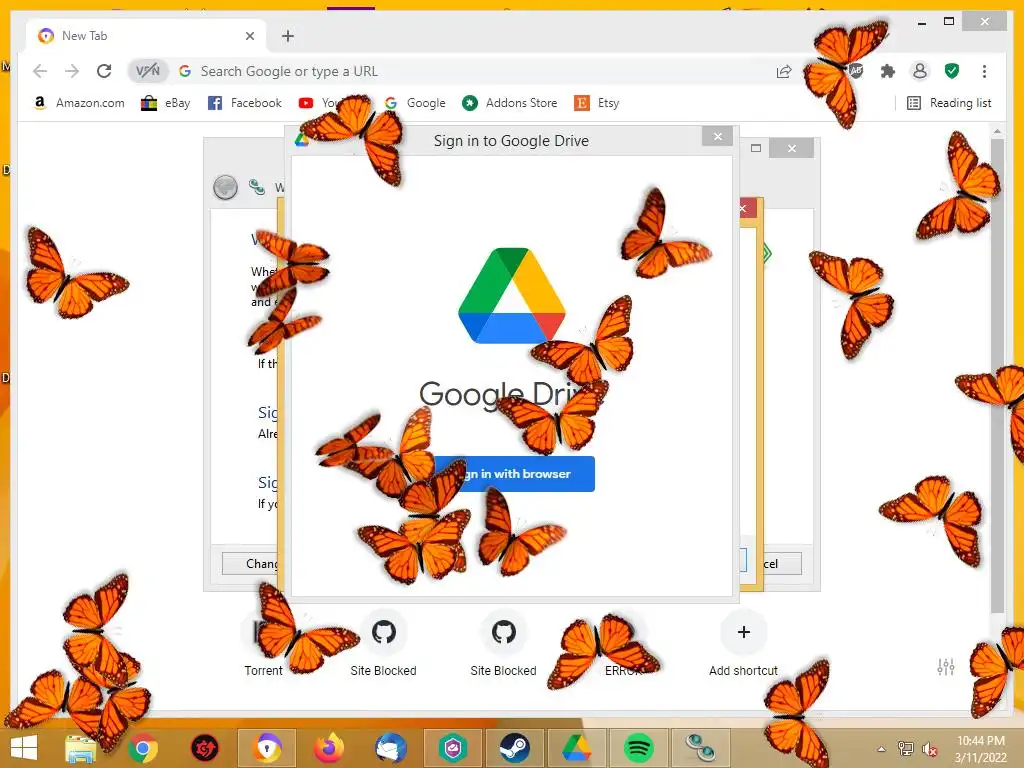1024x768 pixels.
Task: Open Thunderbird from the taskbar
Action: (x=391, y=748)
